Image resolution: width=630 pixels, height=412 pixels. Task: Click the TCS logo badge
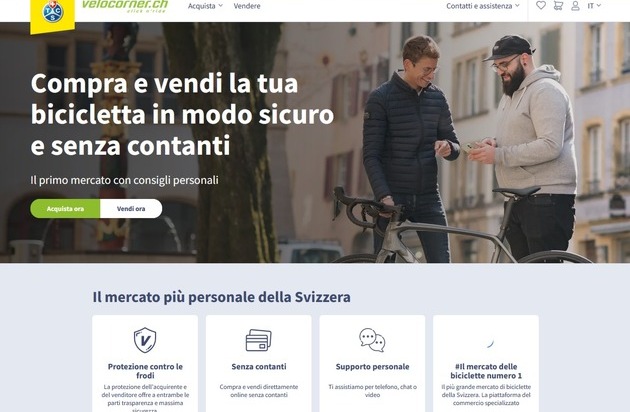(x=53, y=13)
